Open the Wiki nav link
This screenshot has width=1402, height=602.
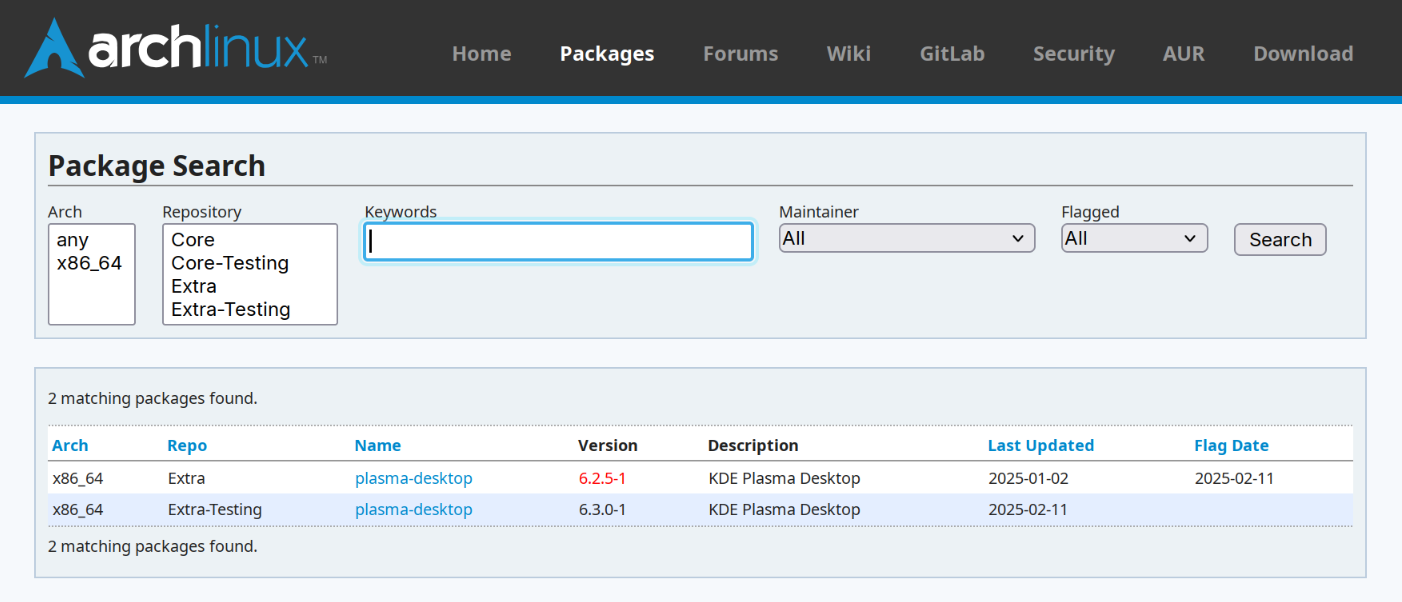point(848,54)
